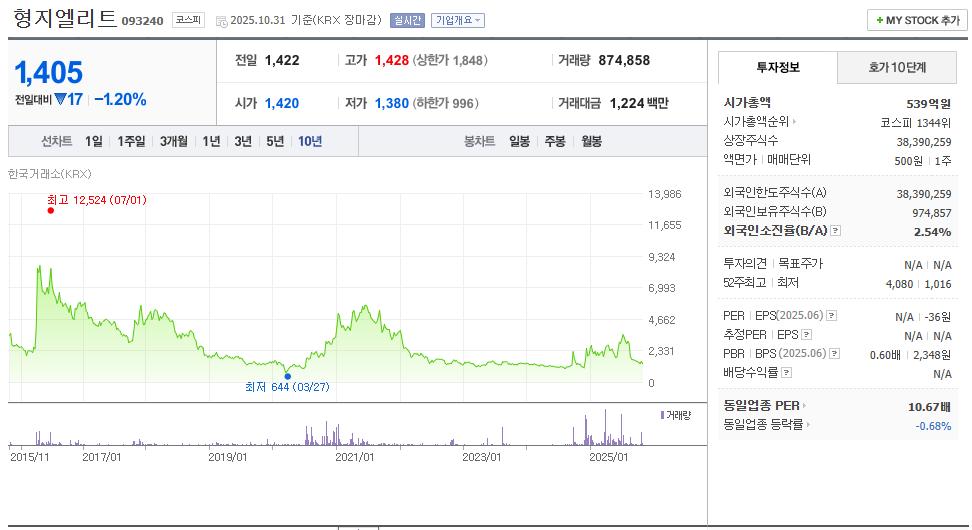Screen dimensions: 972x530
Task: Select 3년 line chart period
Action: (243, 141)
